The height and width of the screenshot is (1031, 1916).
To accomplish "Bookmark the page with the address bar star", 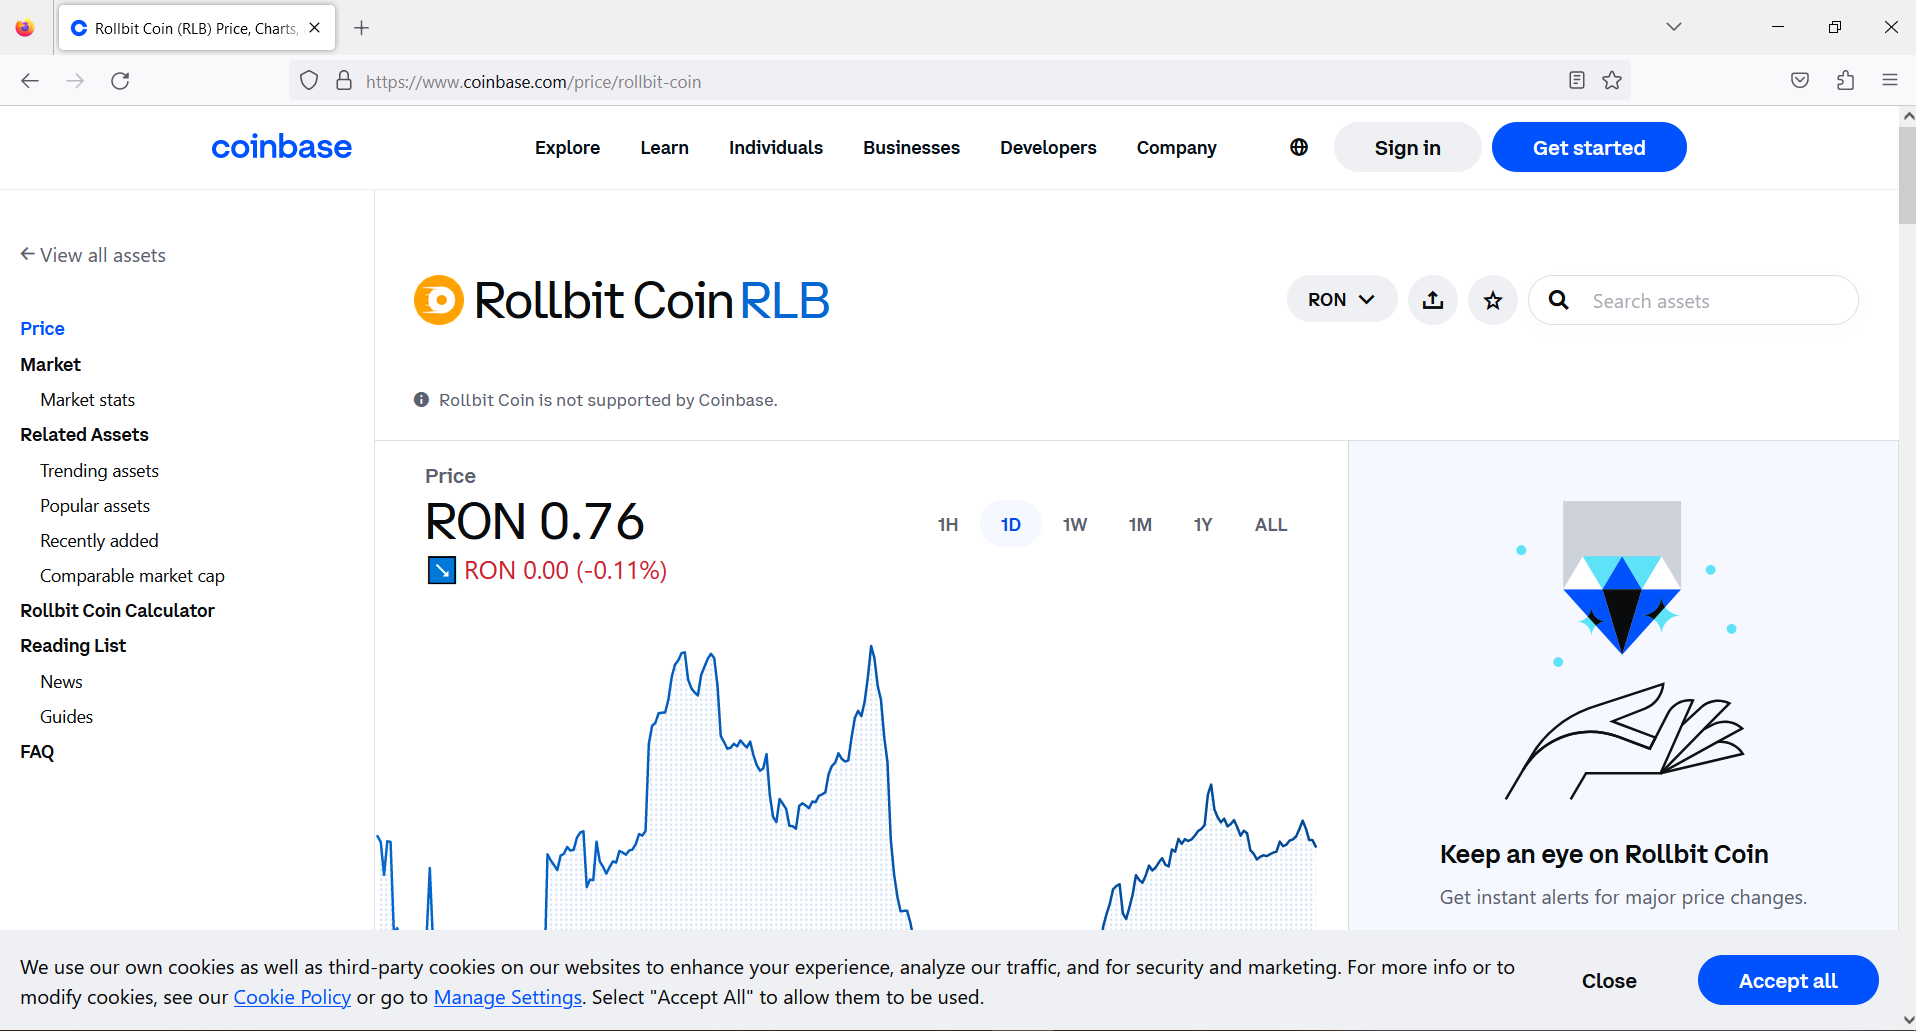I will click(1611, 81).
